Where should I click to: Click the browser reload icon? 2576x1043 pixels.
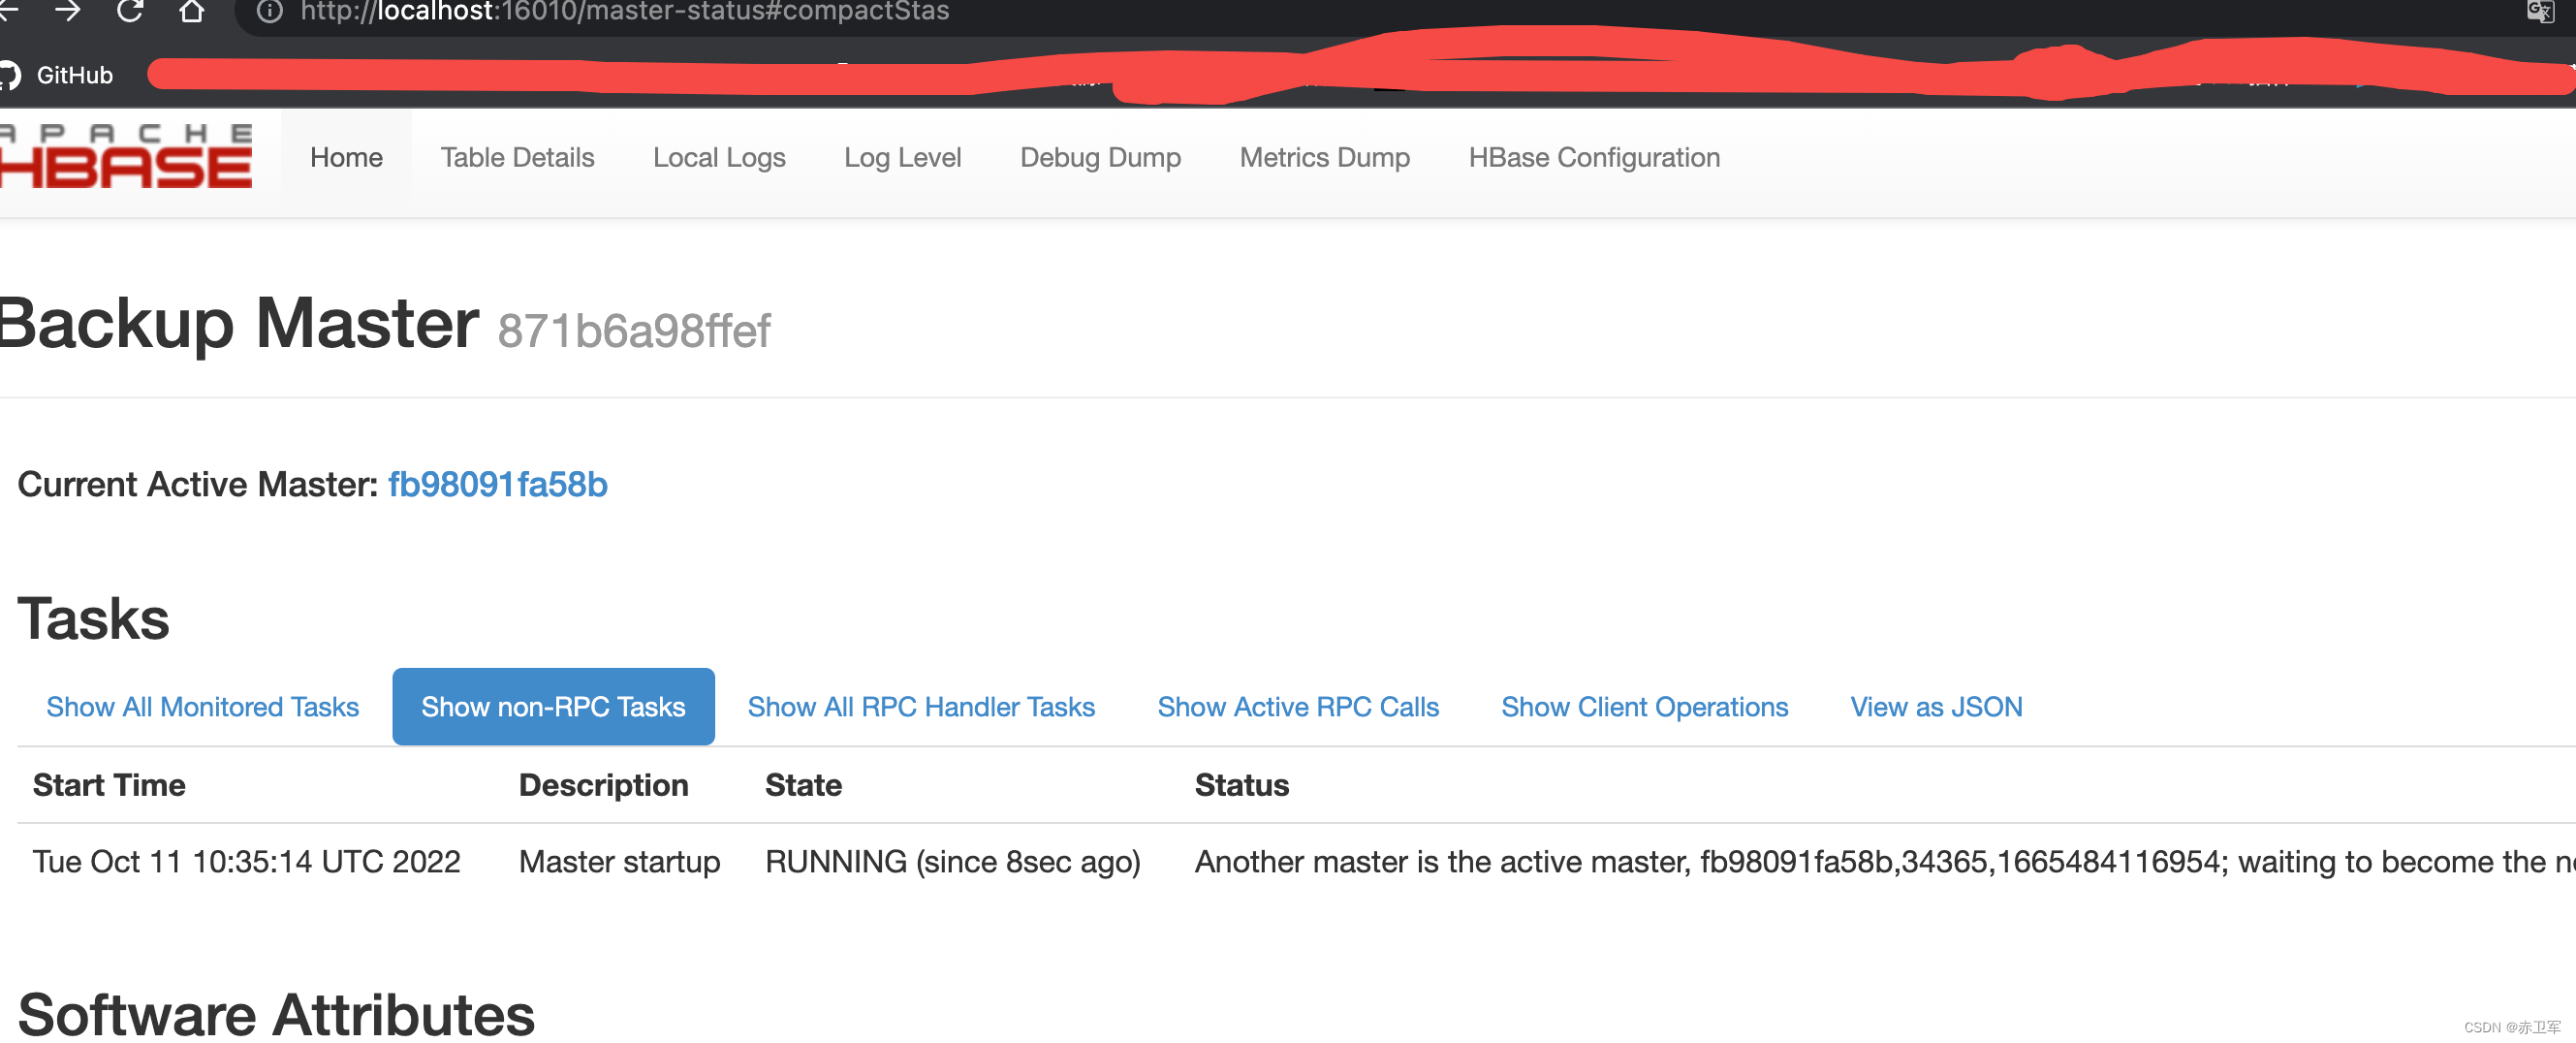click(131, 13)
